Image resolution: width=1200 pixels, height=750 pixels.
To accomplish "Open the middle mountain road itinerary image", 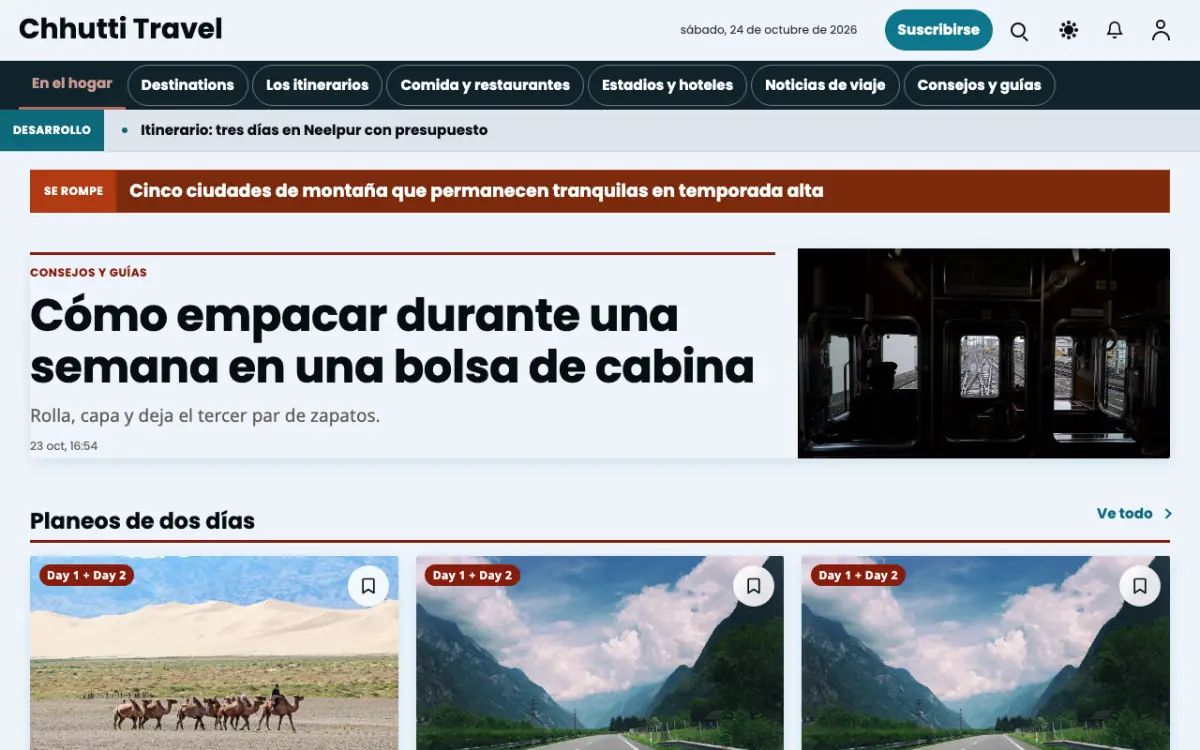I will pos(600,653).
